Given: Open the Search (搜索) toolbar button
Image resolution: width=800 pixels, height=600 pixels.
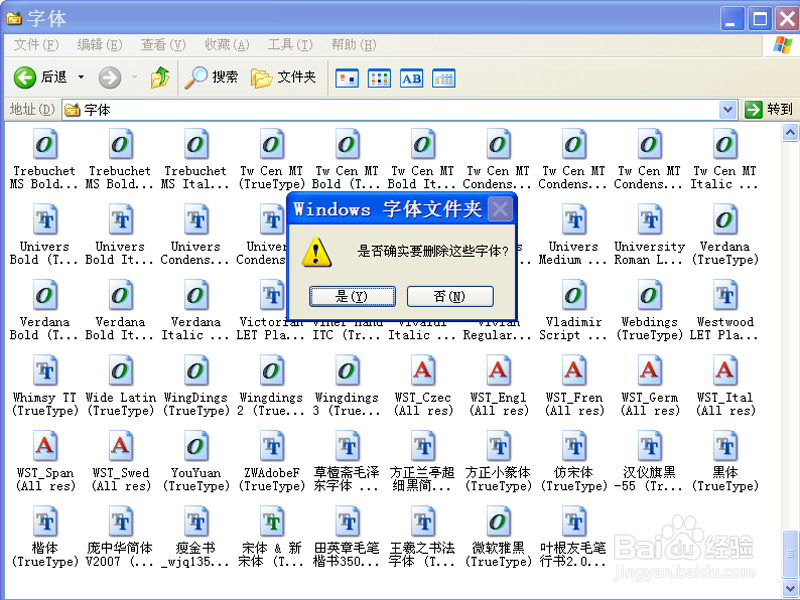Looking at the screenshot, I should (x=211, y=78).
